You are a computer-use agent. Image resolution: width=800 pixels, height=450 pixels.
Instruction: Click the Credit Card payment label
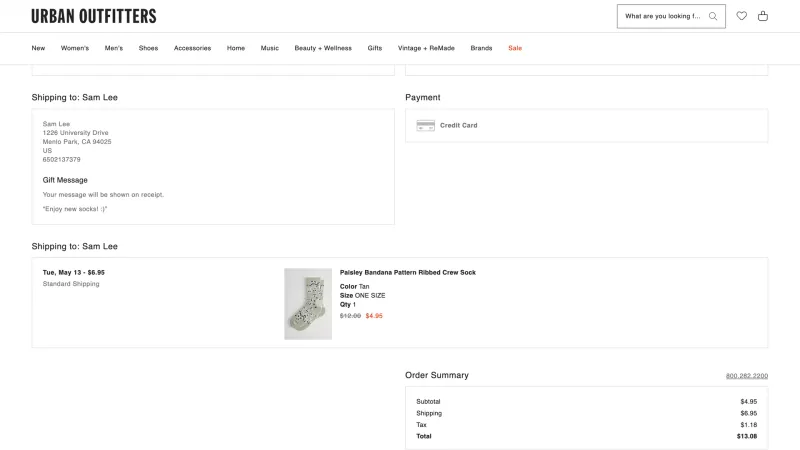point(459,125)
